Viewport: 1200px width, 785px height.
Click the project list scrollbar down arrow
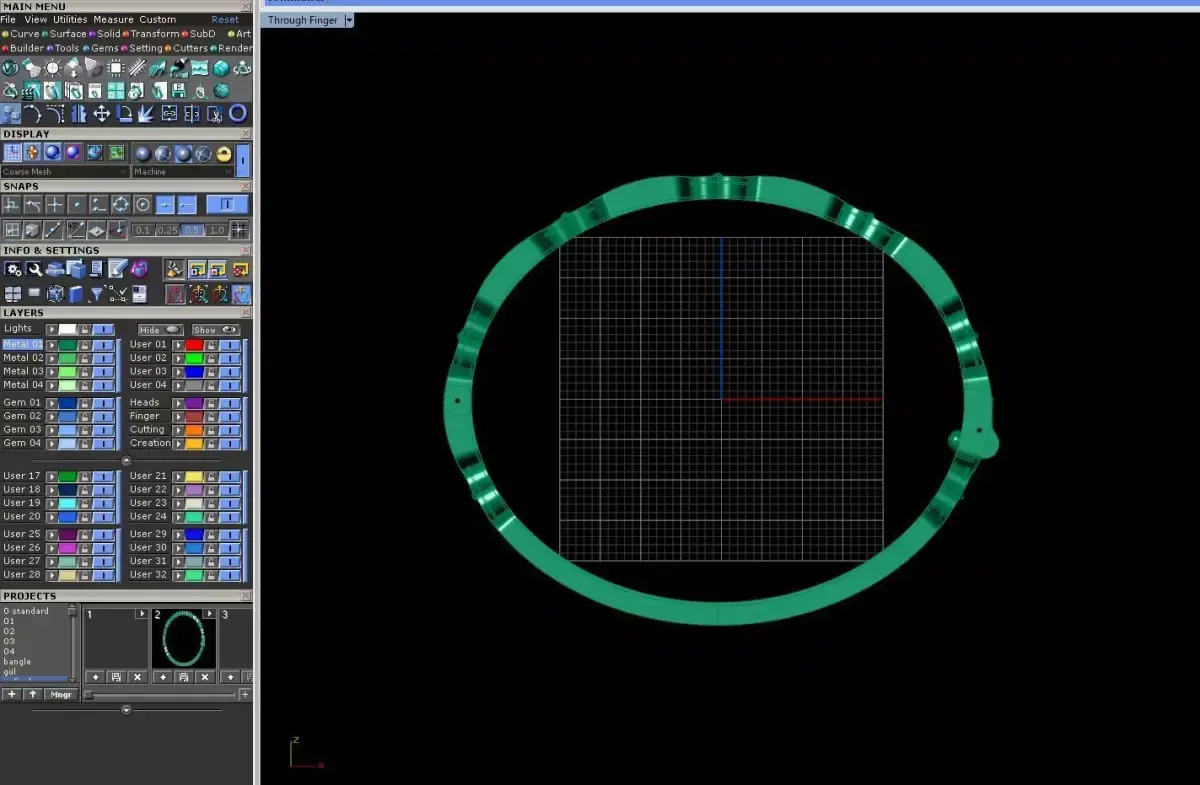click(72, 680)
